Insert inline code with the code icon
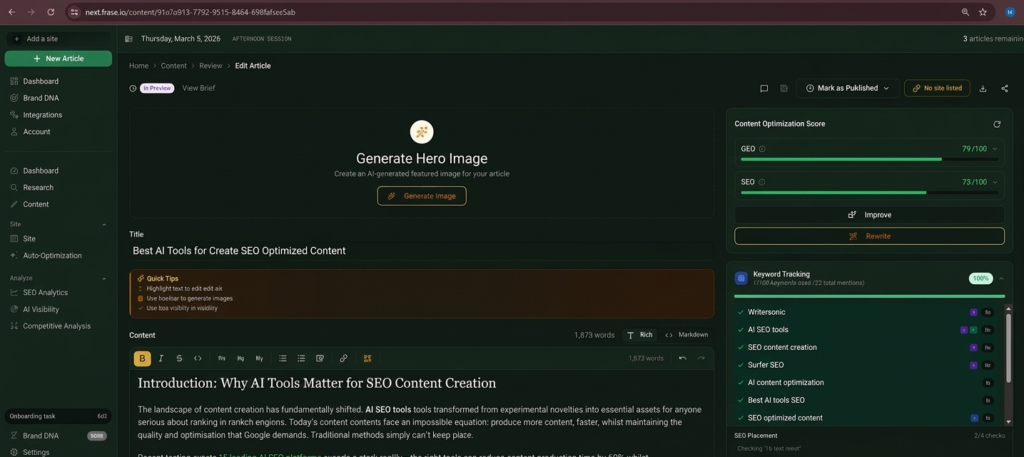The width and height of the screenshot is (1024, 457). point(197,358)
